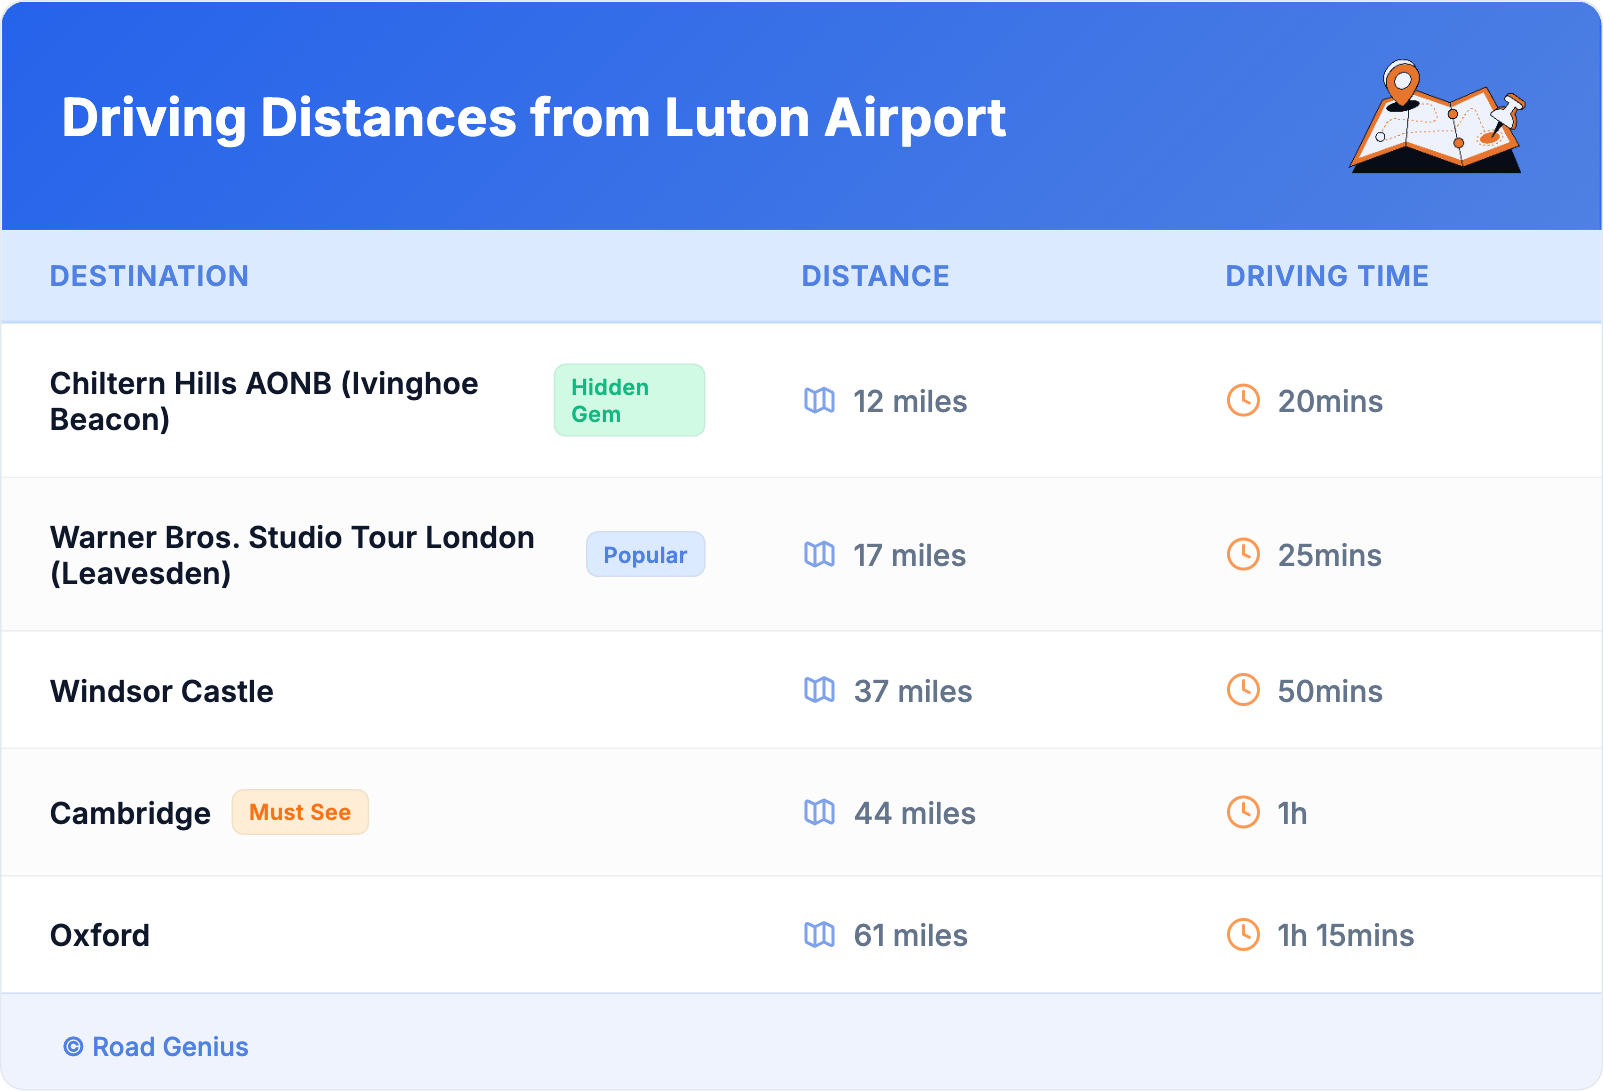Toggle the Hidden Gem badge
Screen dimensions: 1604x1092
point(629,400)
